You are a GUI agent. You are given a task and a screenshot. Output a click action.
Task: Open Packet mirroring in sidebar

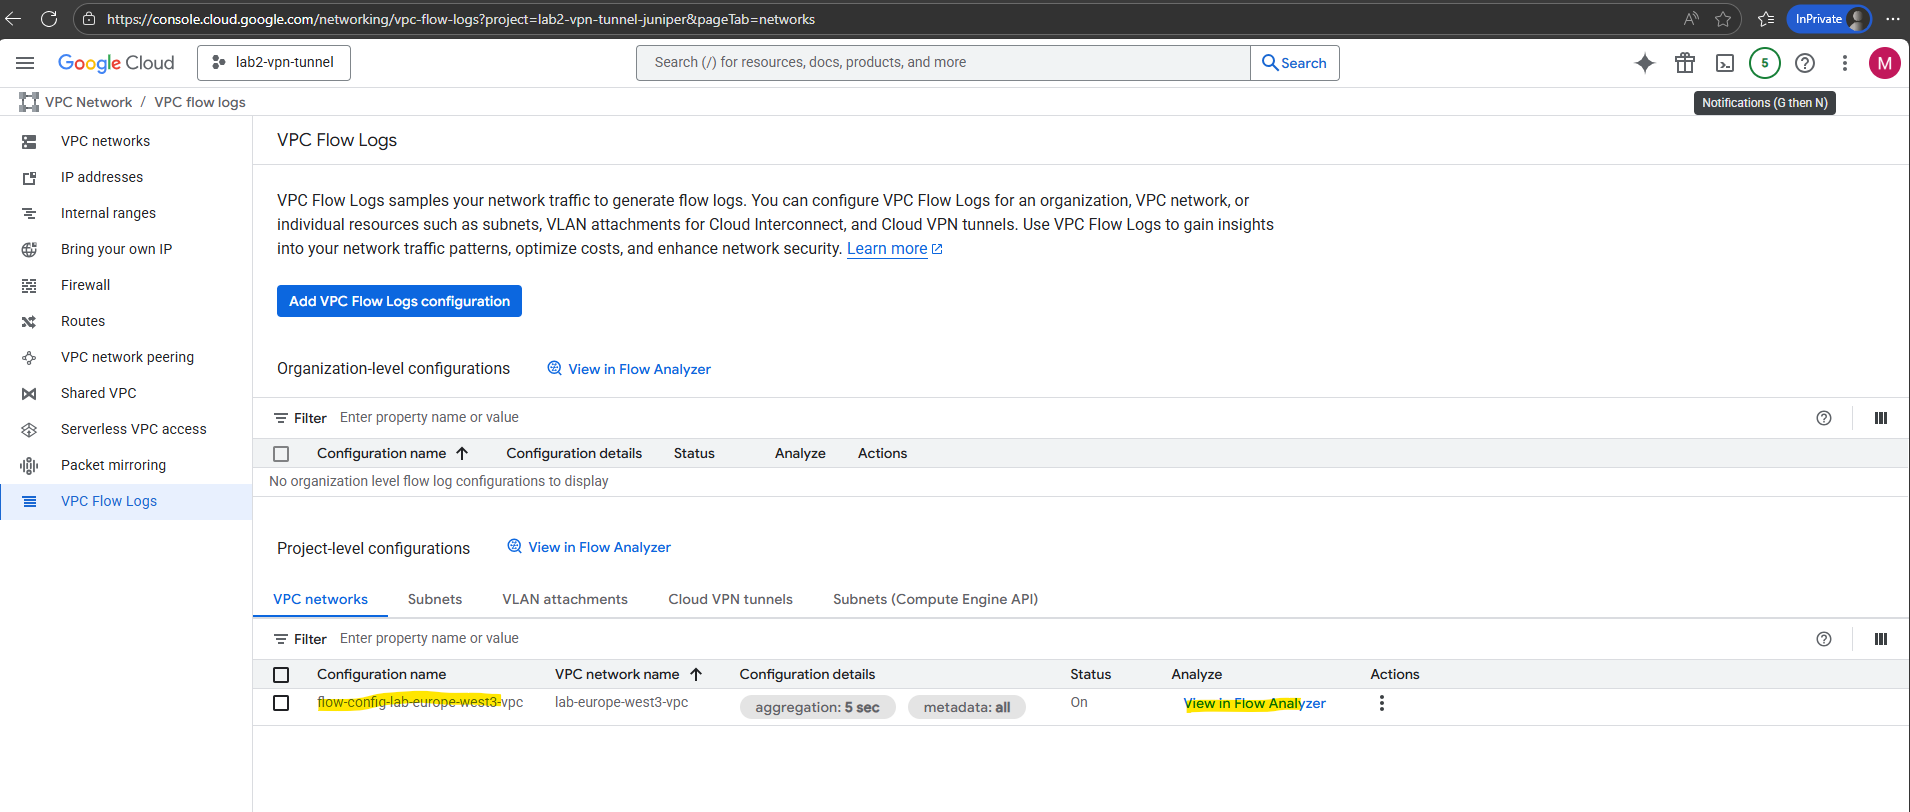coord(126,466)
